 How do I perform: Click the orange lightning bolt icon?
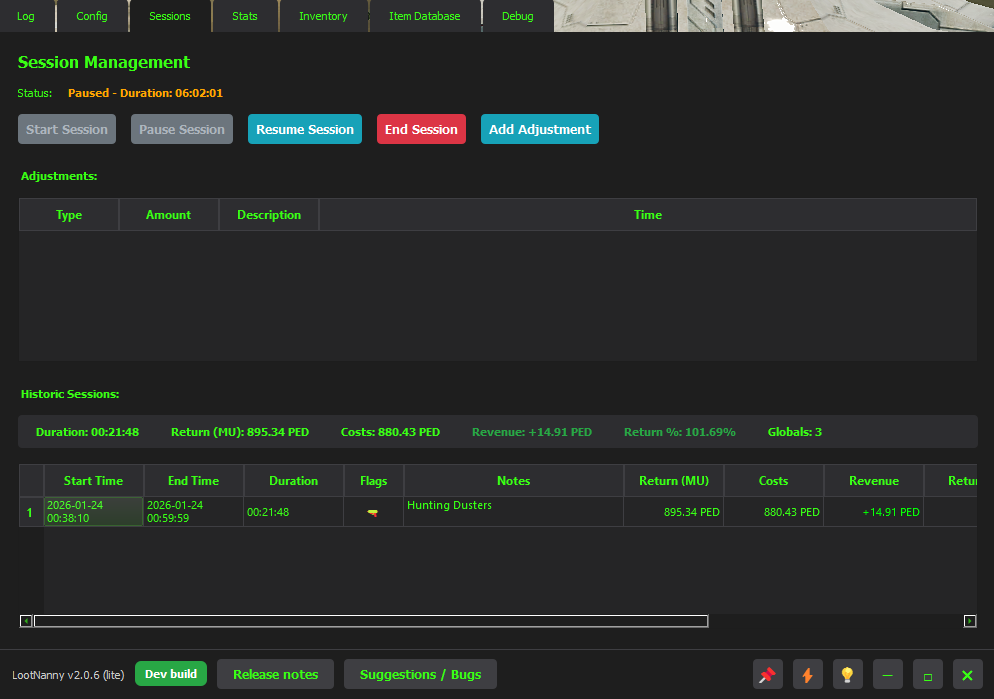808,674
